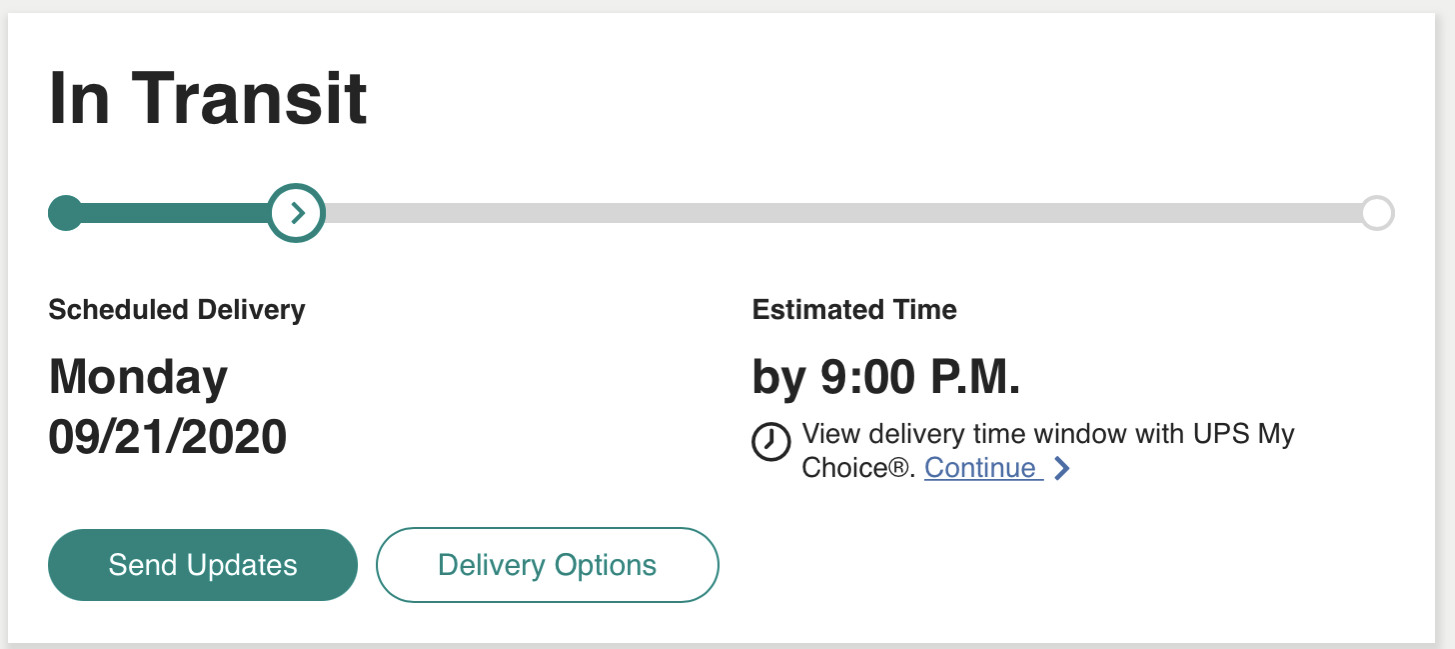Click the filled start dot of progress bar
Screen dimensions: 1455x649
pos(66,213)
